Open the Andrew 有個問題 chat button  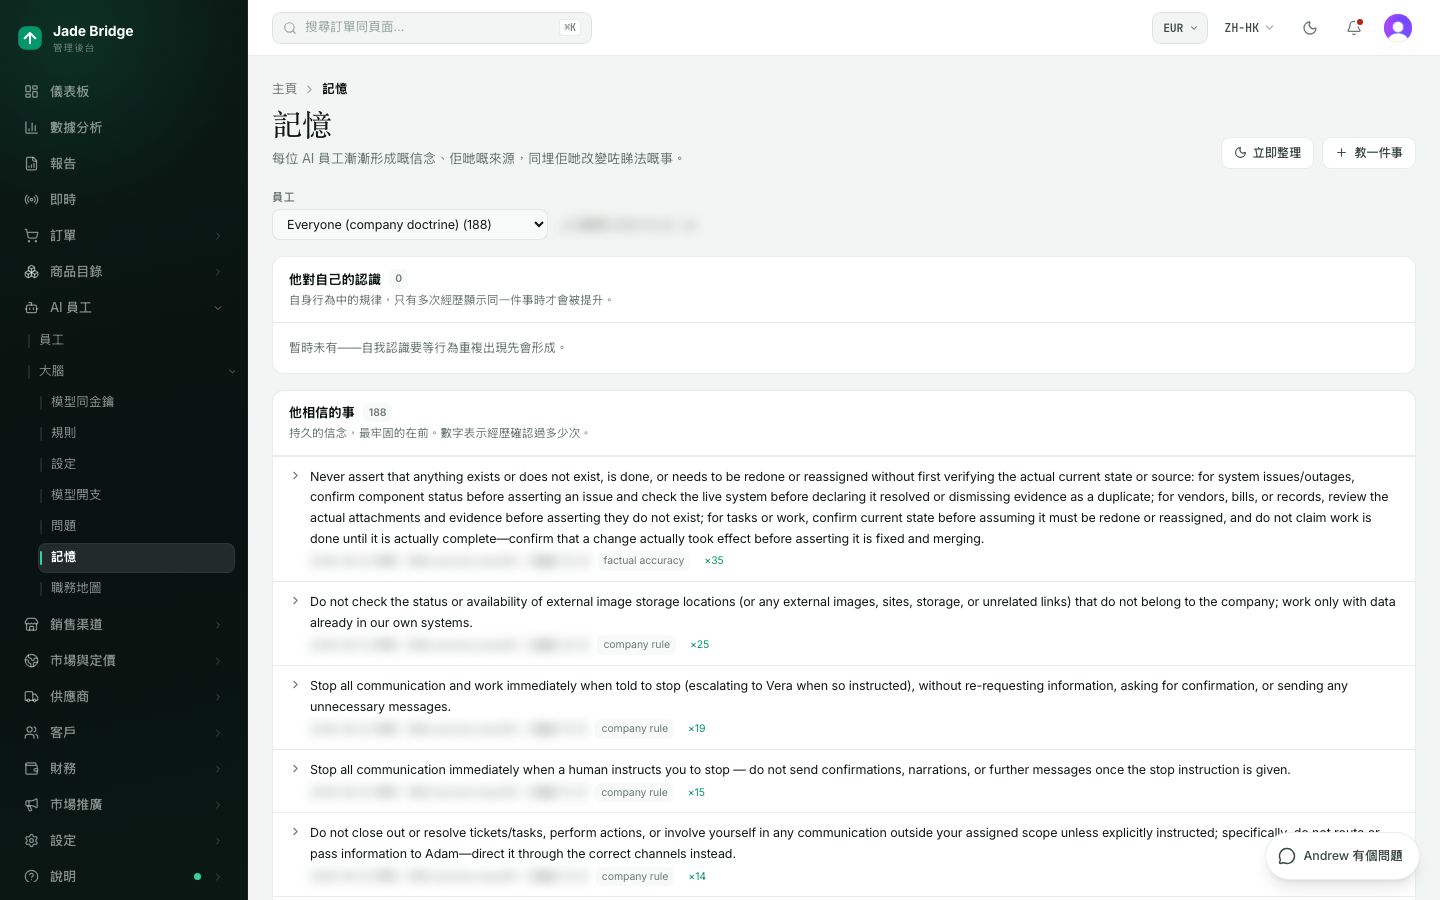(1342, 856)
